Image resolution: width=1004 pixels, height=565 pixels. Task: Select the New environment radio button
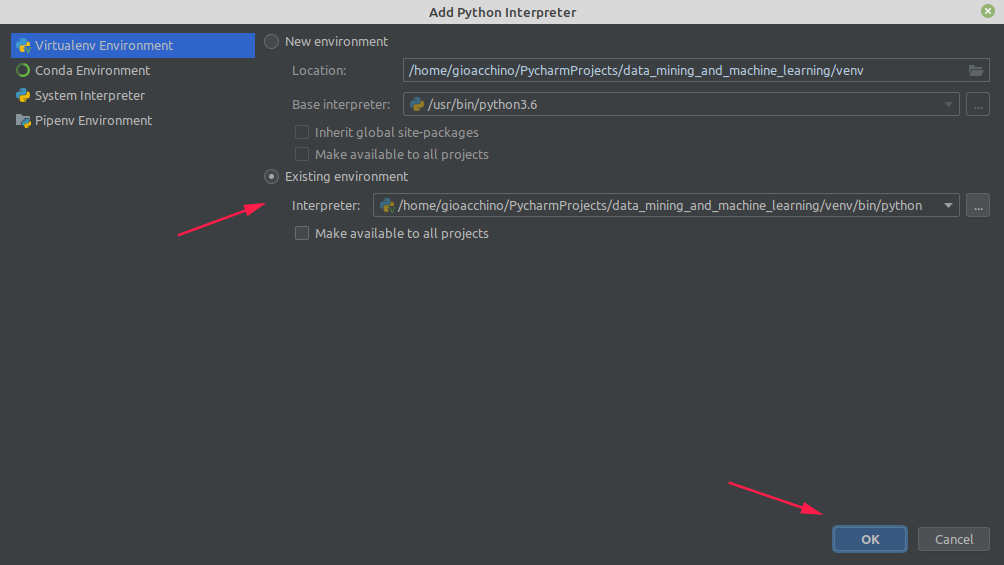click(271, 42)
